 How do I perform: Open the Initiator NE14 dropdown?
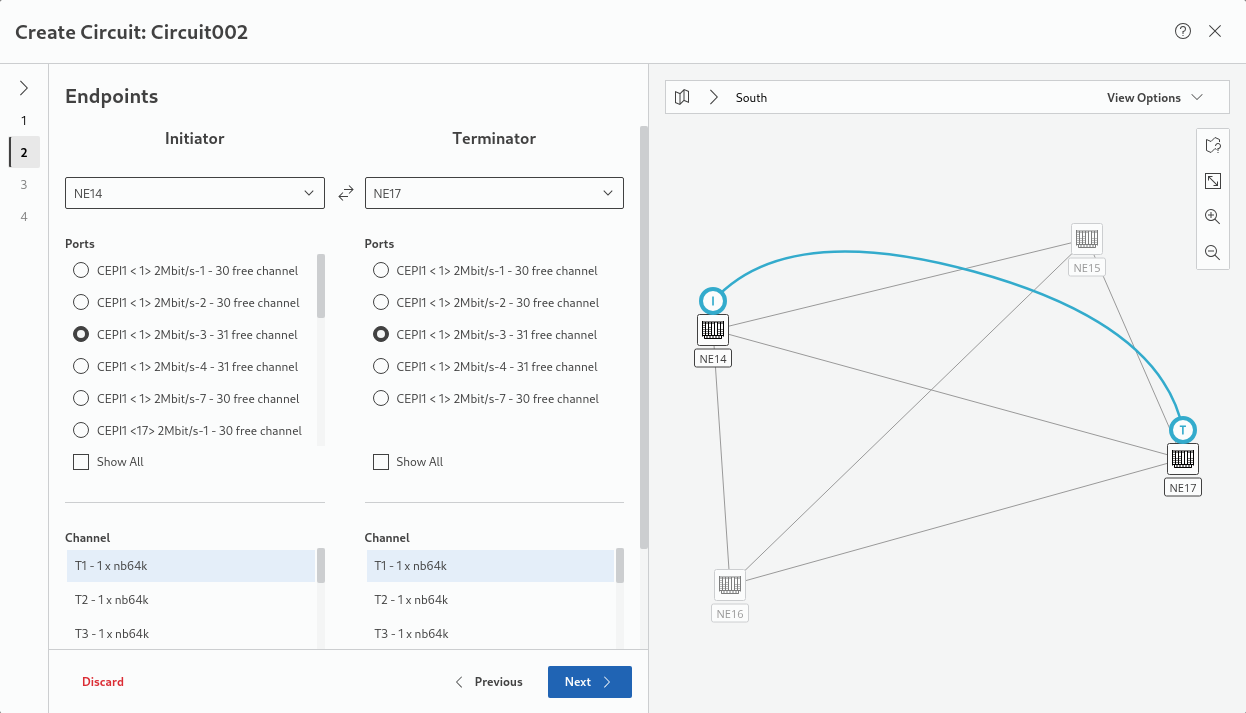click(x=195, y=193)
